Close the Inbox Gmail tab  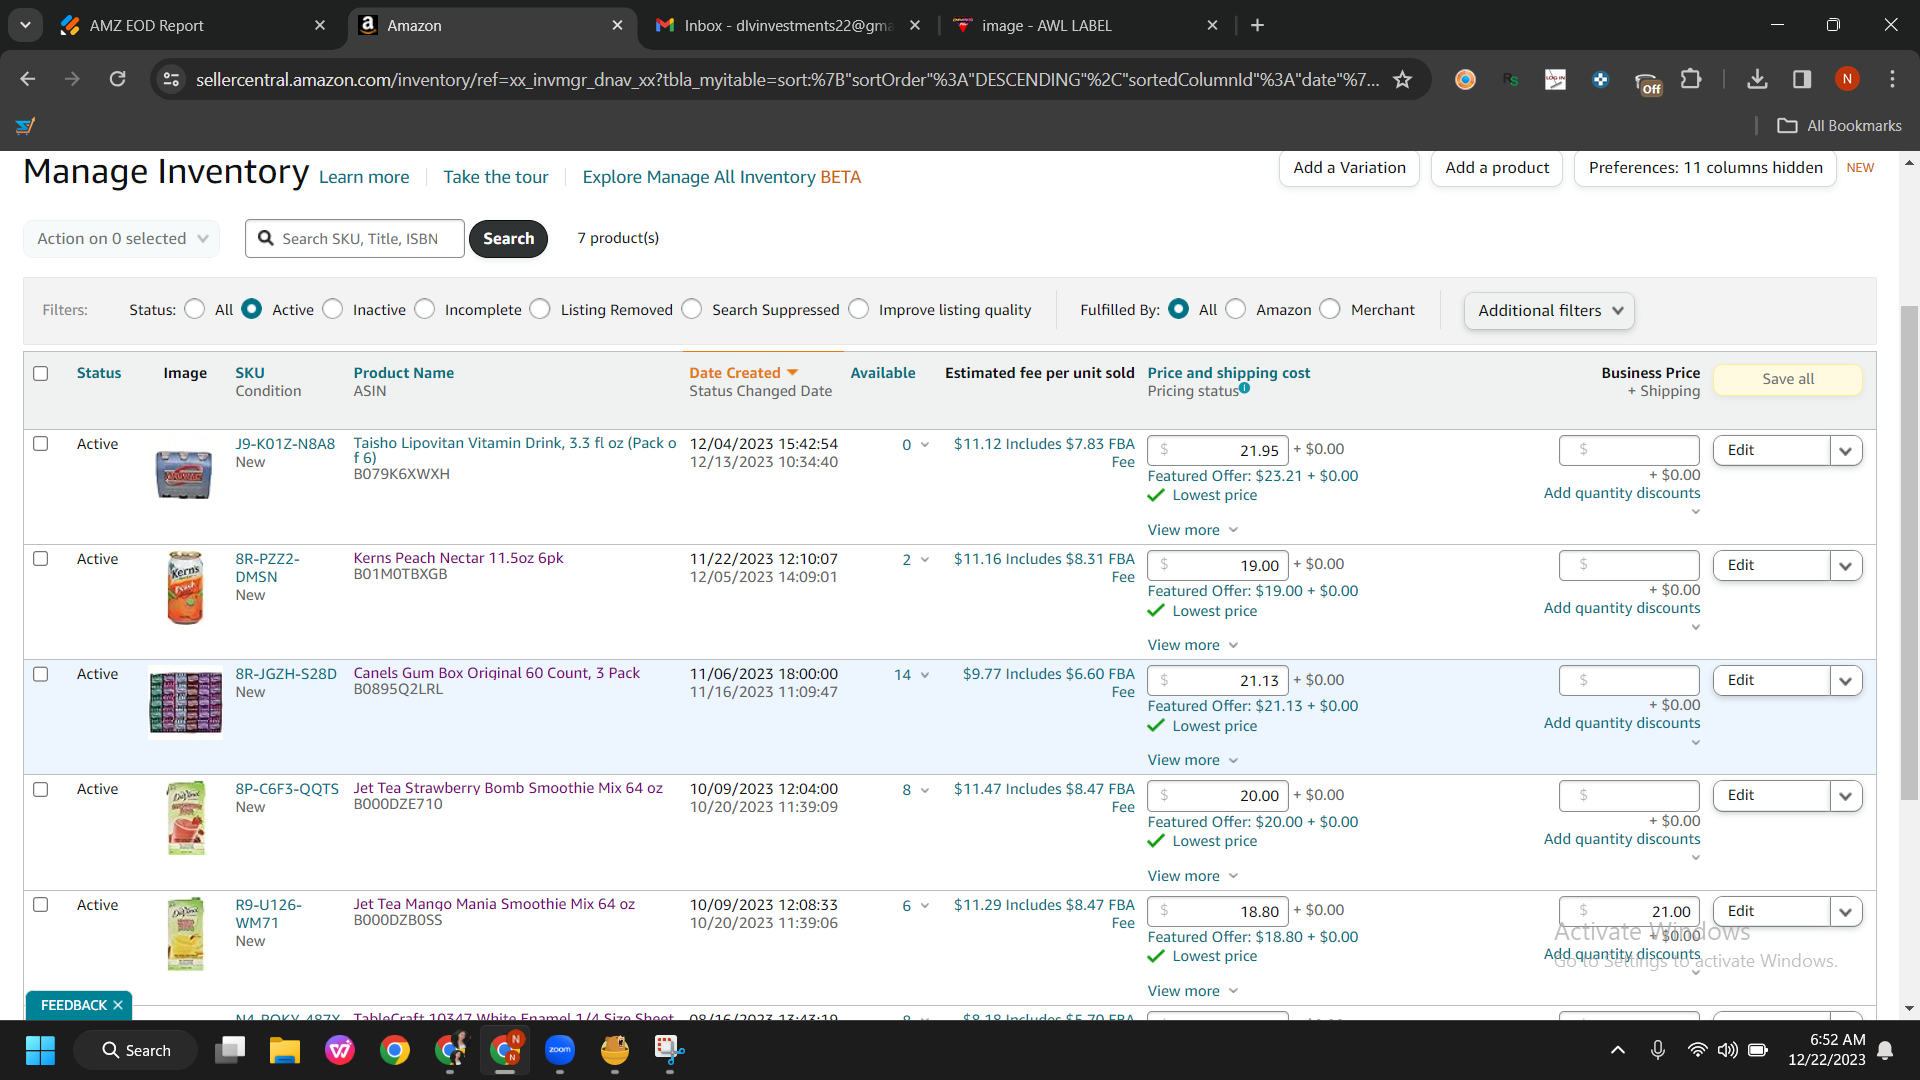pyautogui.click(x=915, y=25)
